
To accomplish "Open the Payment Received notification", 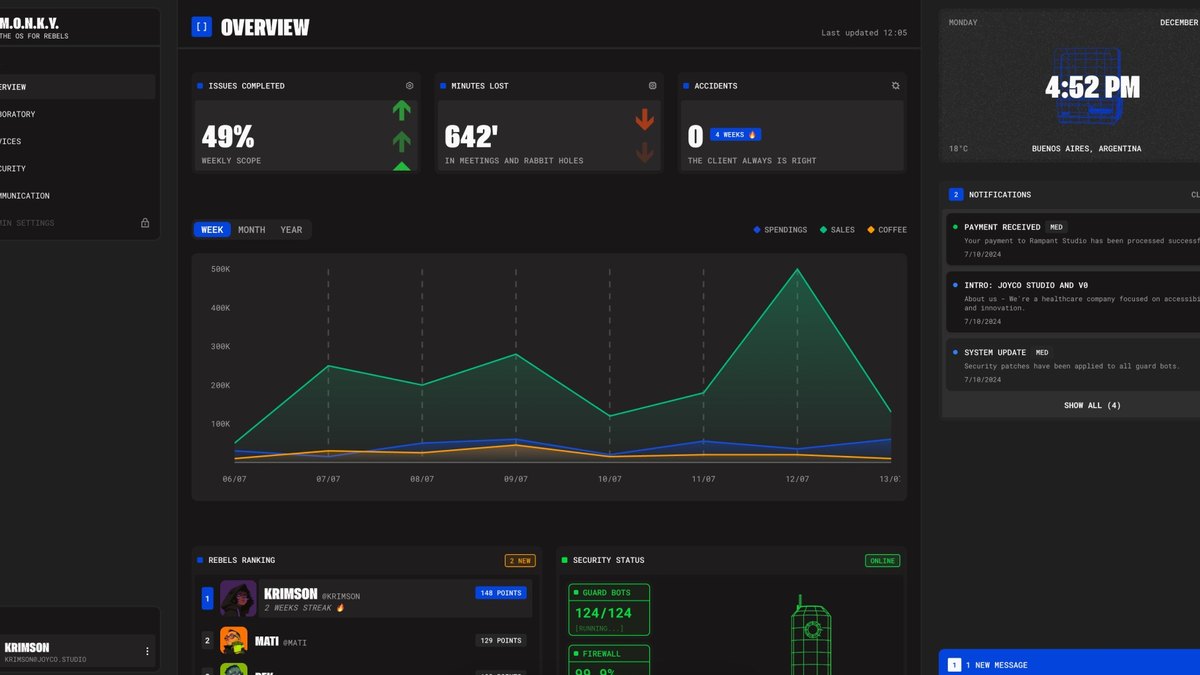I will tap(1072, 238).
